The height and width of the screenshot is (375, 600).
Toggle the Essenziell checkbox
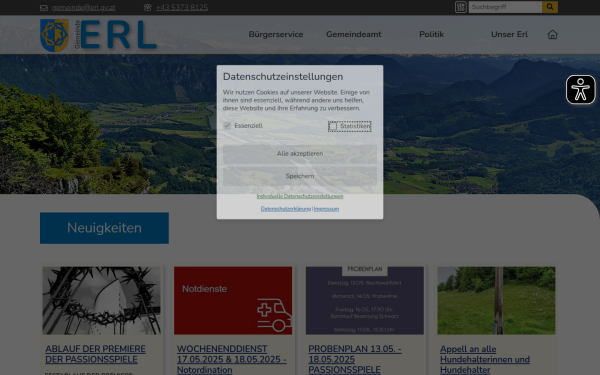(227, 126)
